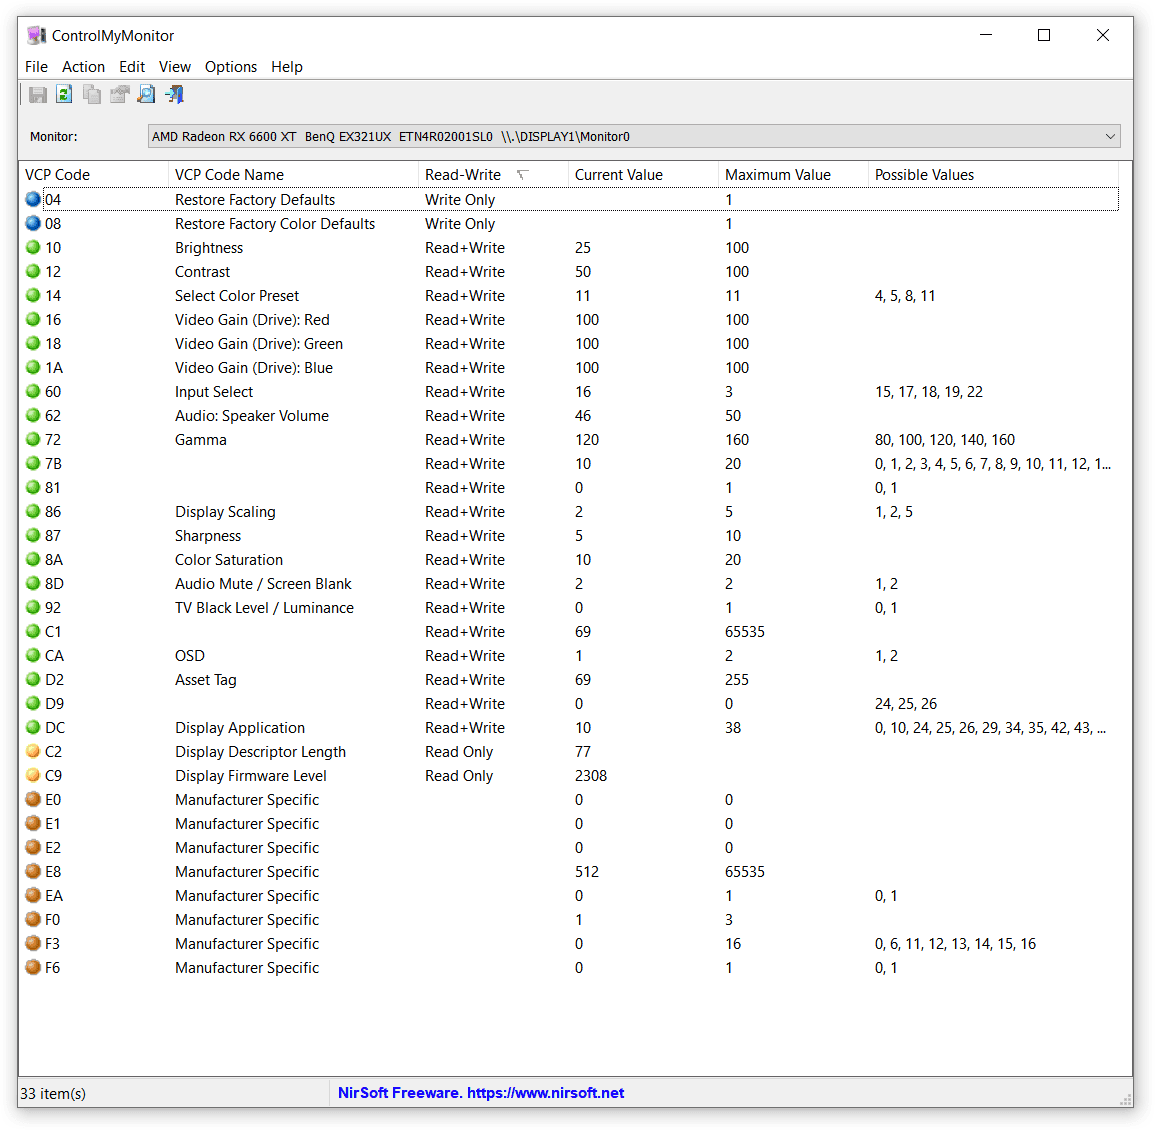Click the Exit door toolbar icon

coord(175,94)
